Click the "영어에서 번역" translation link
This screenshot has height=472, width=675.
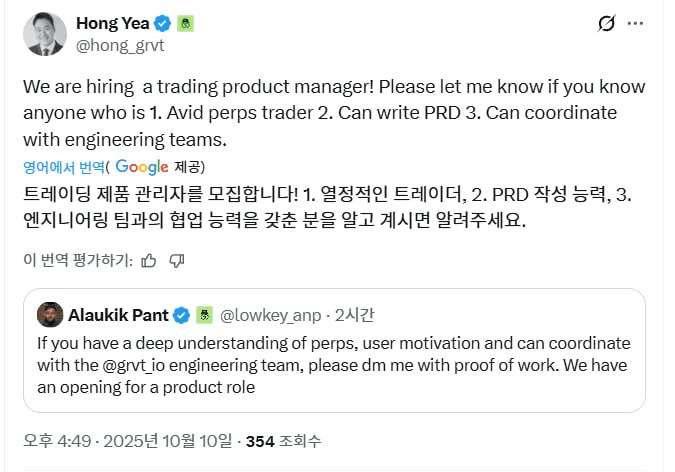(x=65, y=167)
